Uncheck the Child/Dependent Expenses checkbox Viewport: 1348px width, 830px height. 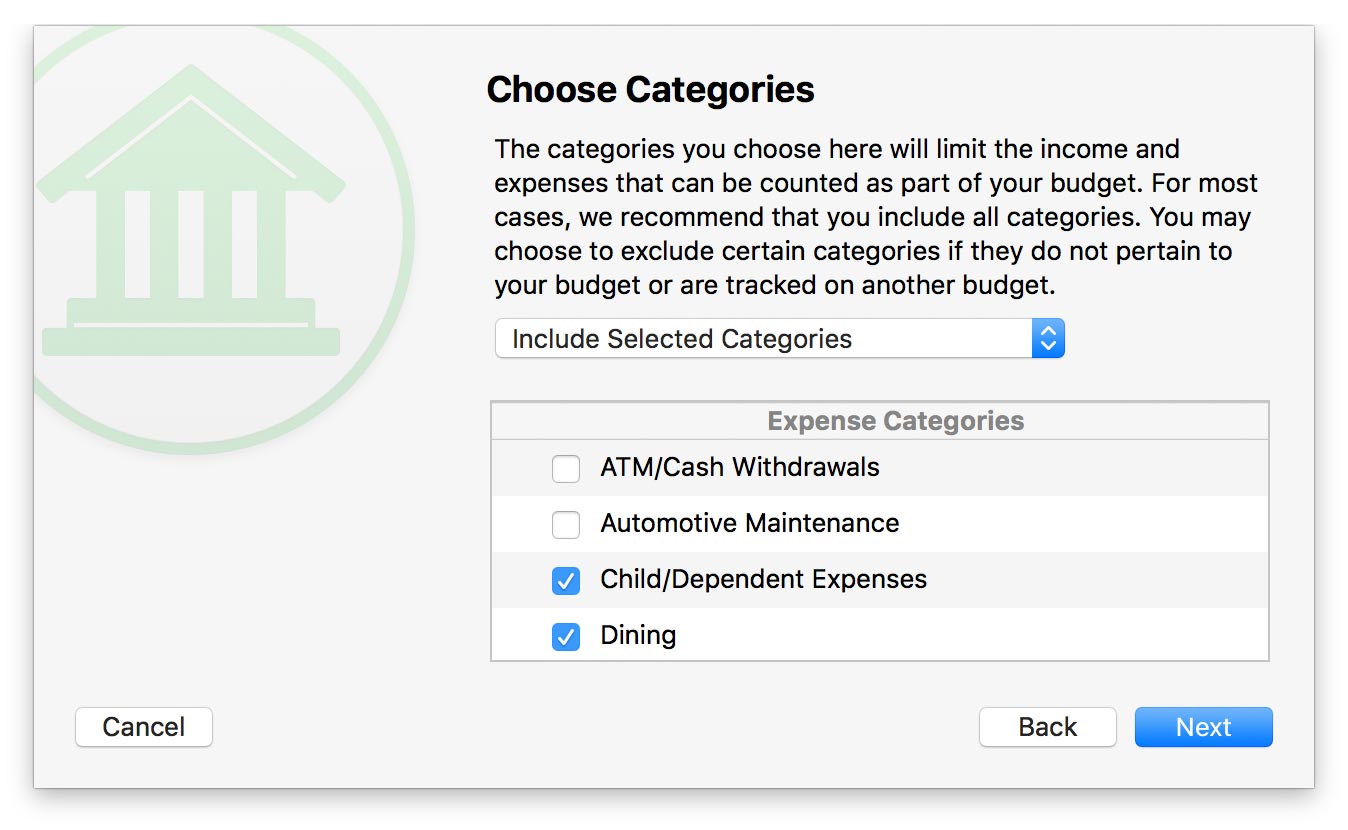click(x=566, y=580)
